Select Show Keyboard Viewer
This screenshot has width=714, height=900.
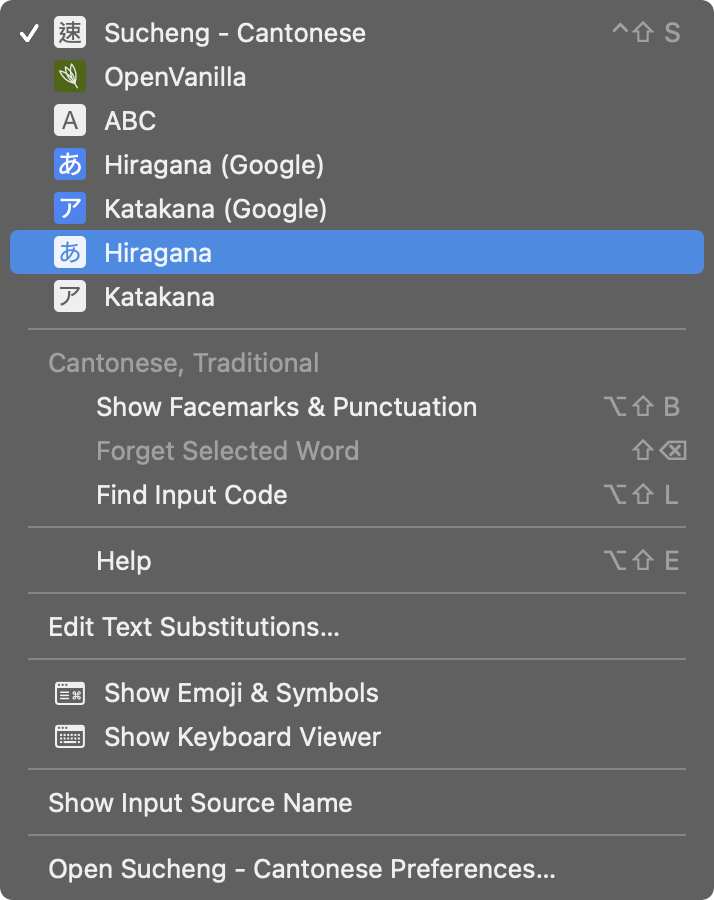pyautogui.click(x=242, y=737)
